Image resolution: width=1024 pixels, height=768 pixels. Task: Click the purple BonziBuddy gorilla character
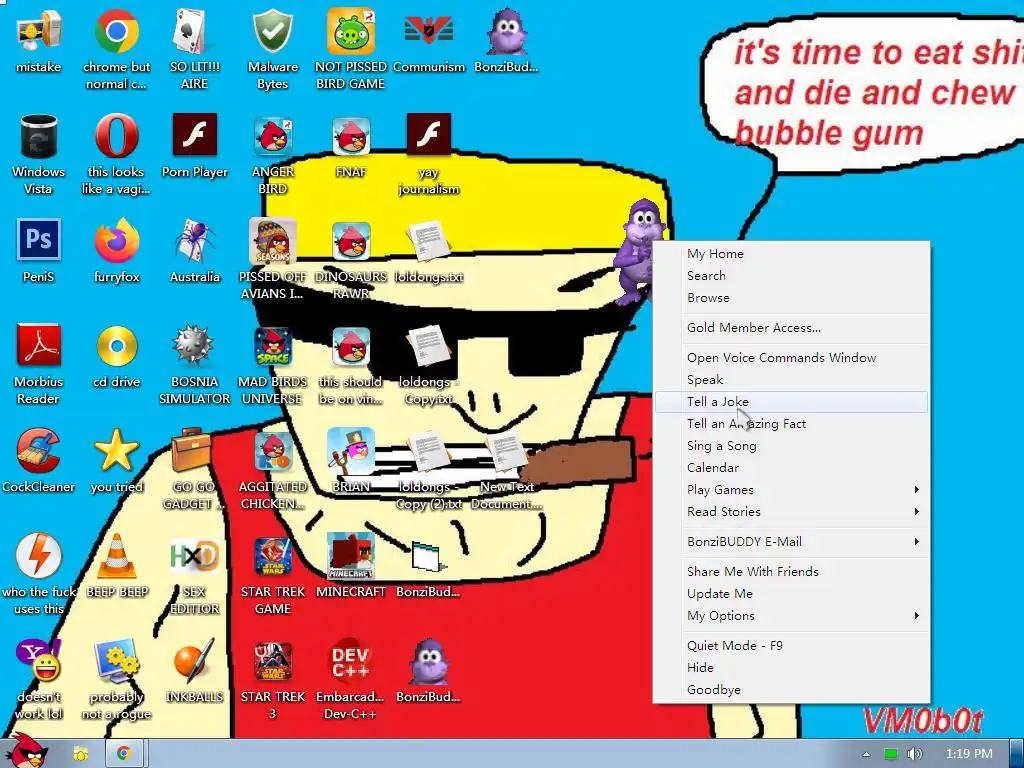638,252
